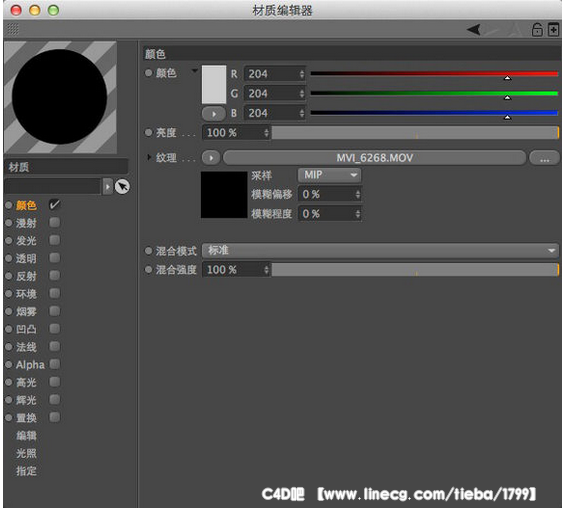
Task: Enable the Alpha channel checkbox
Action: [54, 364]
